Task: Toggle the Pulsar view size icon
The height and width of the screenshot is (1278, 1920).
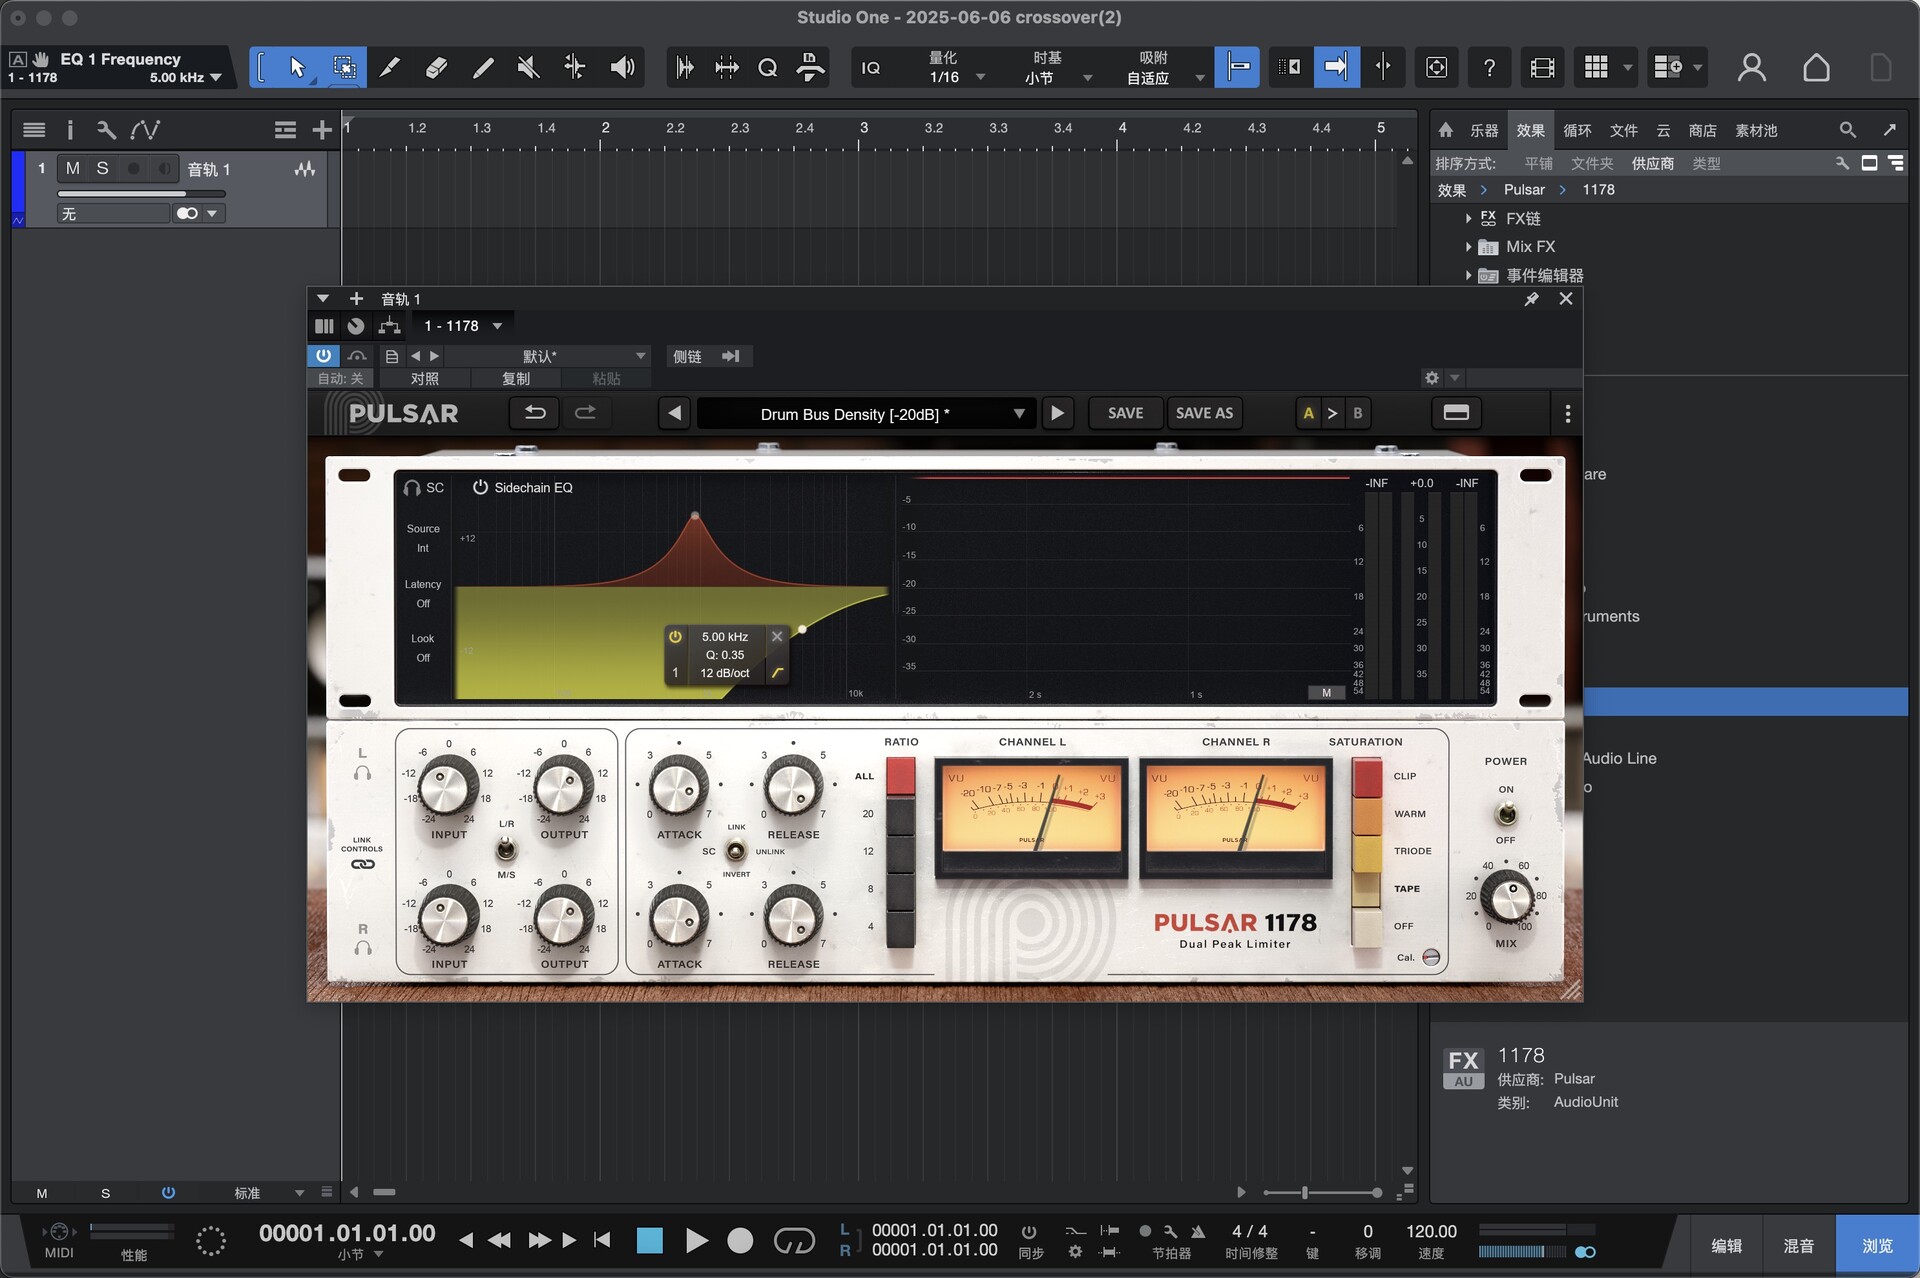Action: pyautogui.click(x=1456, y=413)
